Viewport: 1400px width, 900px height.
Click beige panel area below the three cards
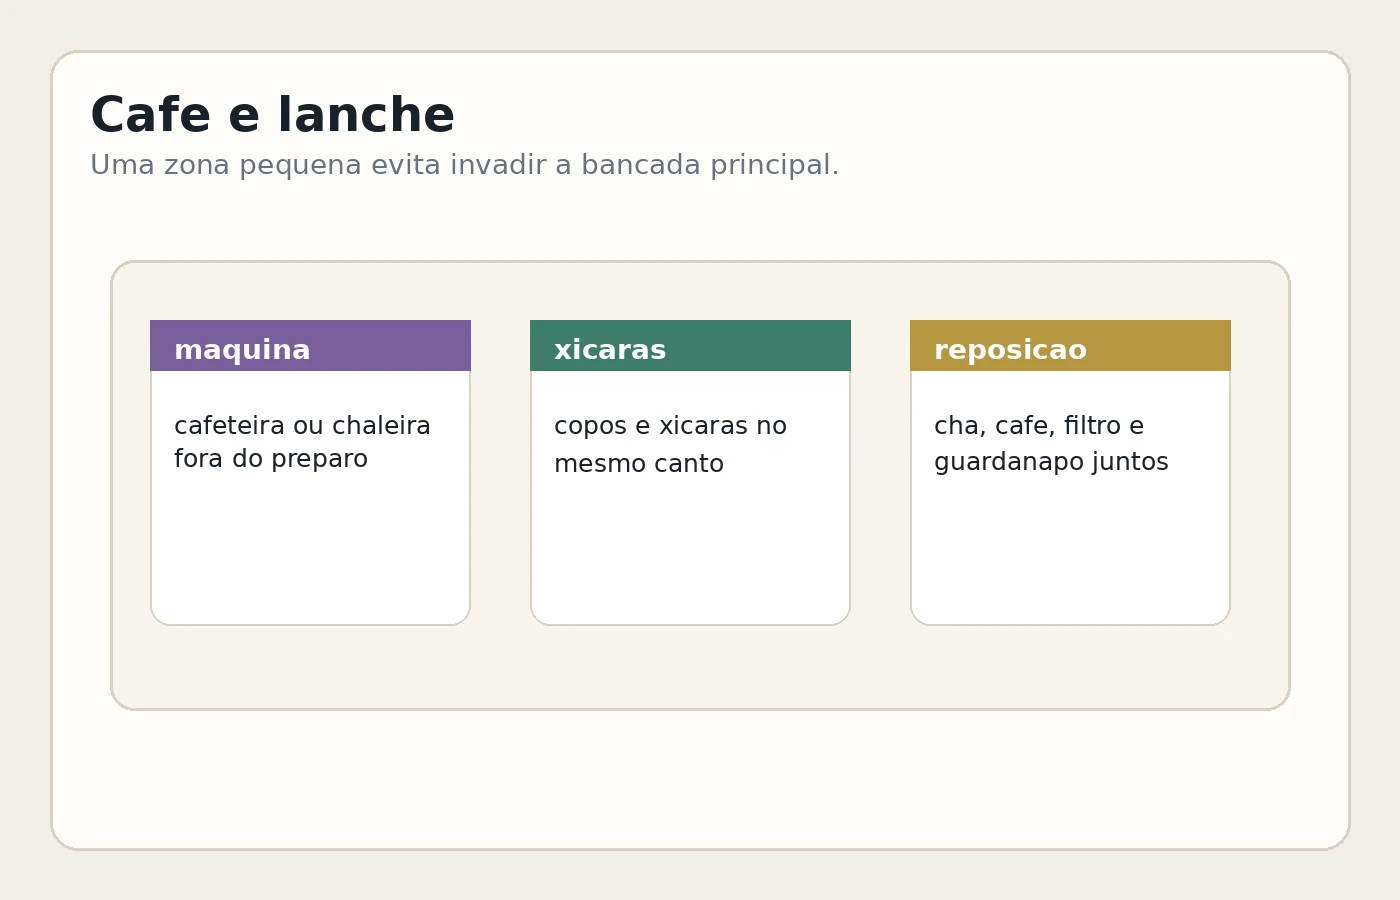[700, 668]
